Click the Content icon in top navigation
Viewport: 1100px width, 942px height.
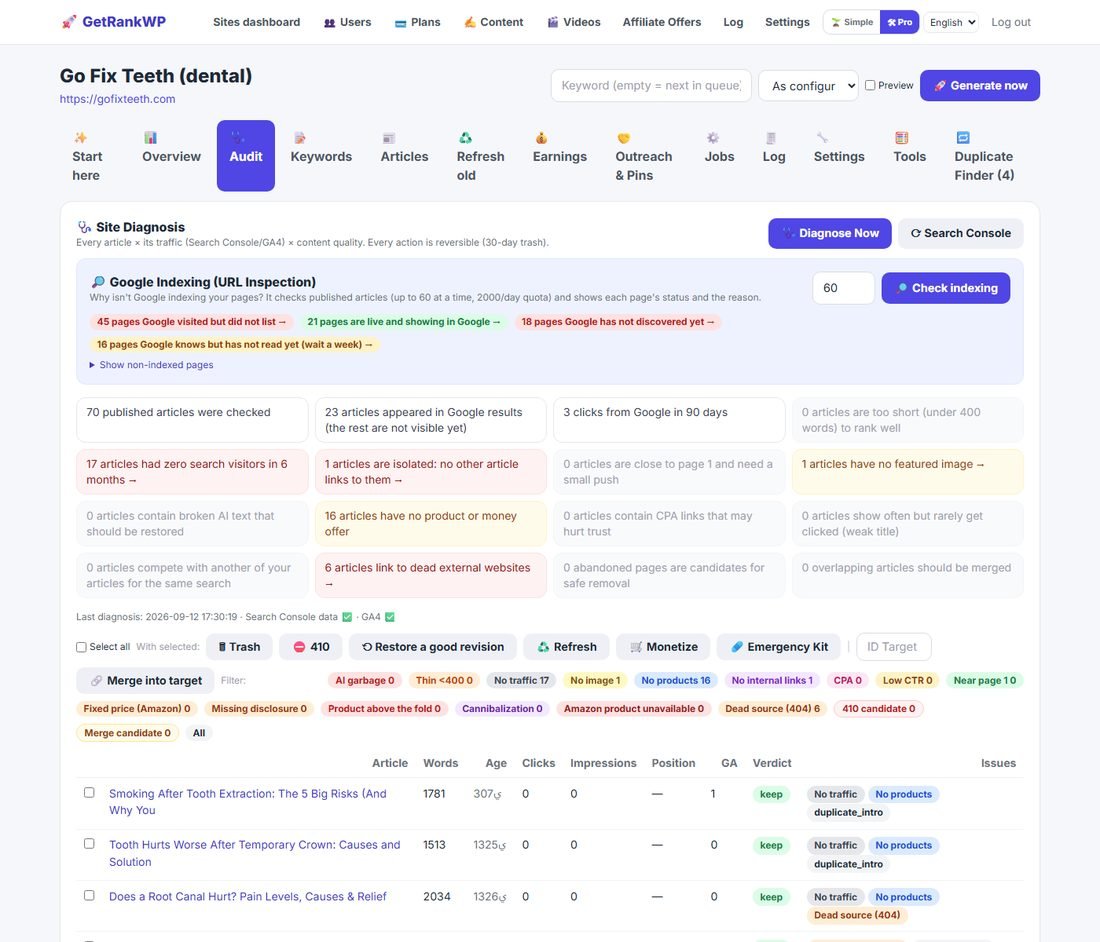coord(470,22)
